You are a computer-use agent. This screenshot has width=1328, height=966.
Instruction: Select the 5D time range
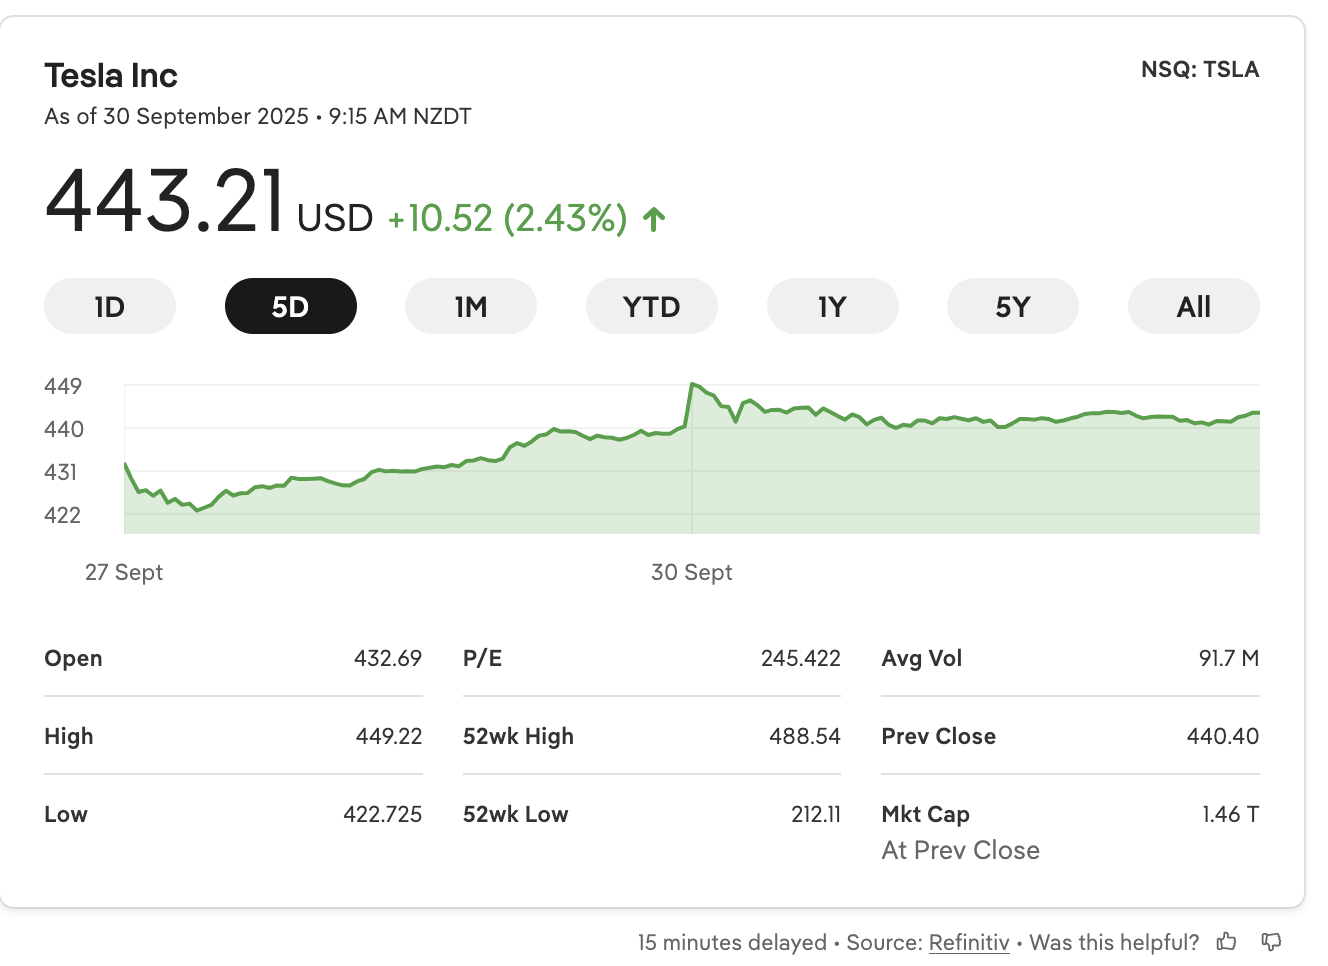290,306
